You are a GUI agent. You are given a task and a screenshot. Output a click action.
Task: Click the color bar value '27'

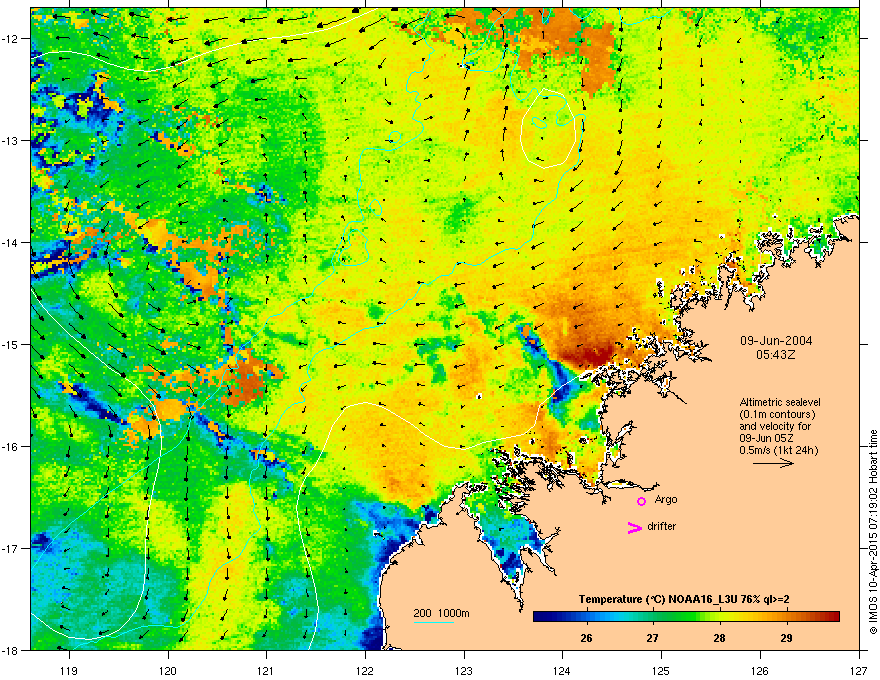coord(652,638)
